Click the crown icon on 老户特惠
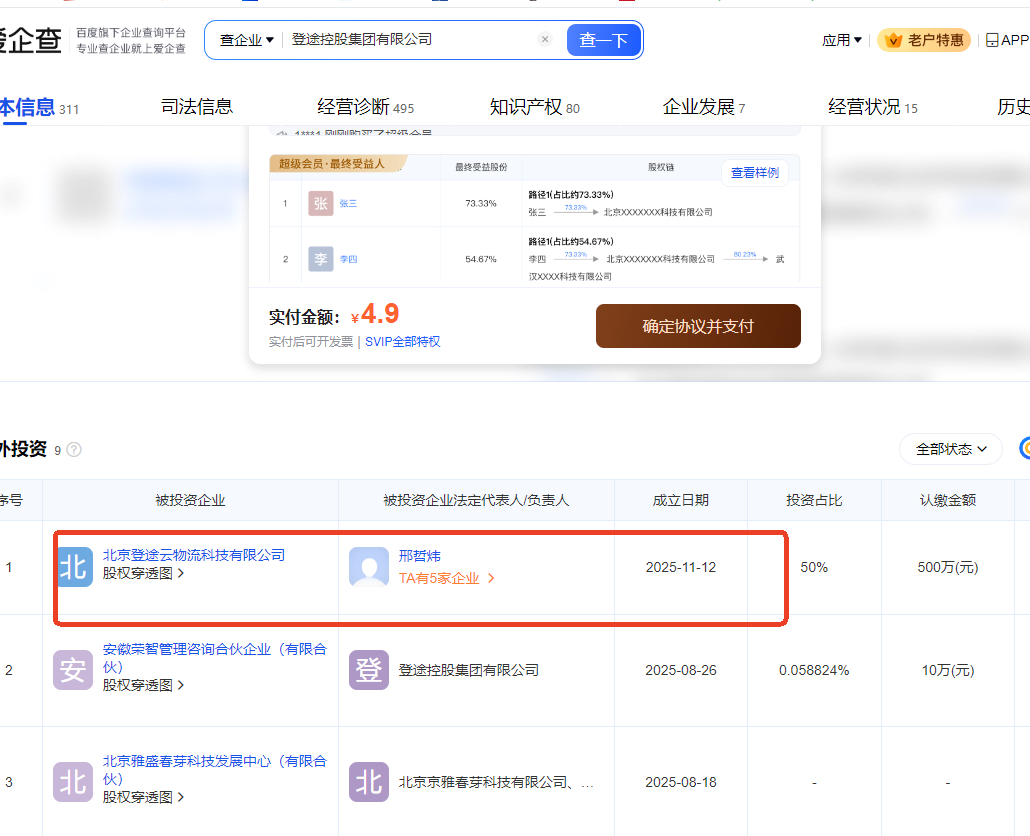 (x=893, y=40)
